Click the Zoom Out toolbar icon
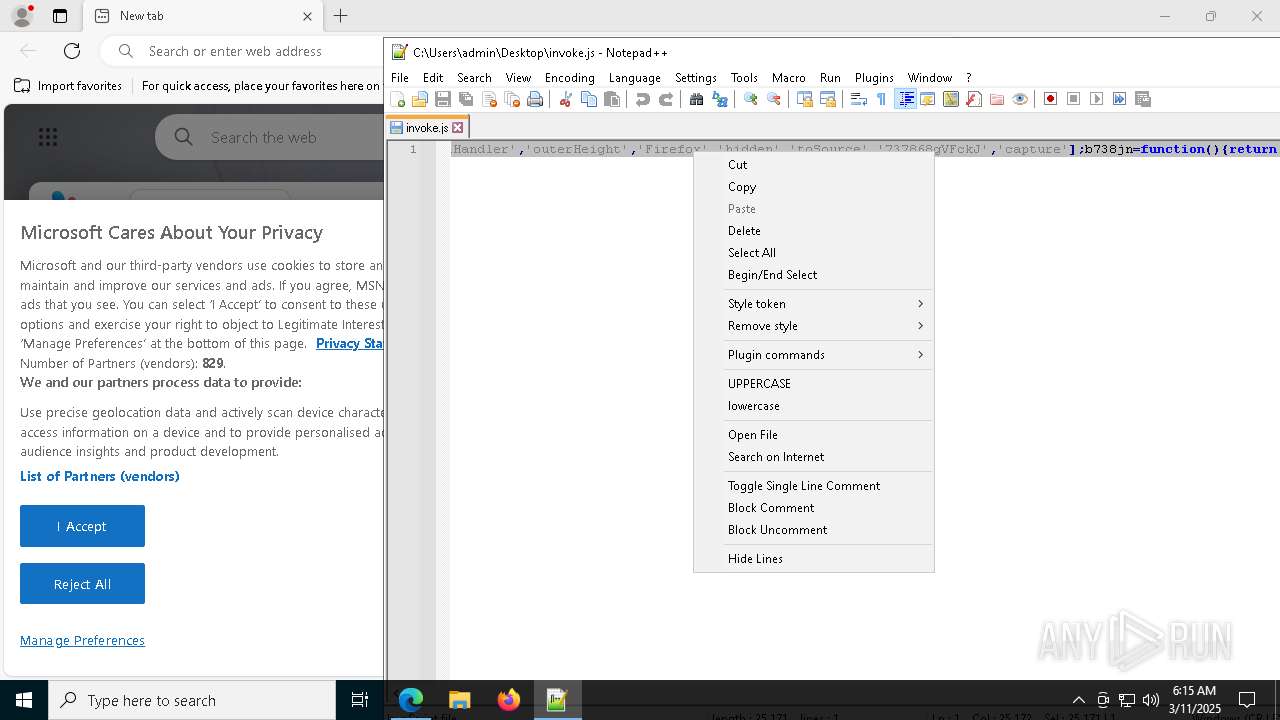 pos(773,99)
